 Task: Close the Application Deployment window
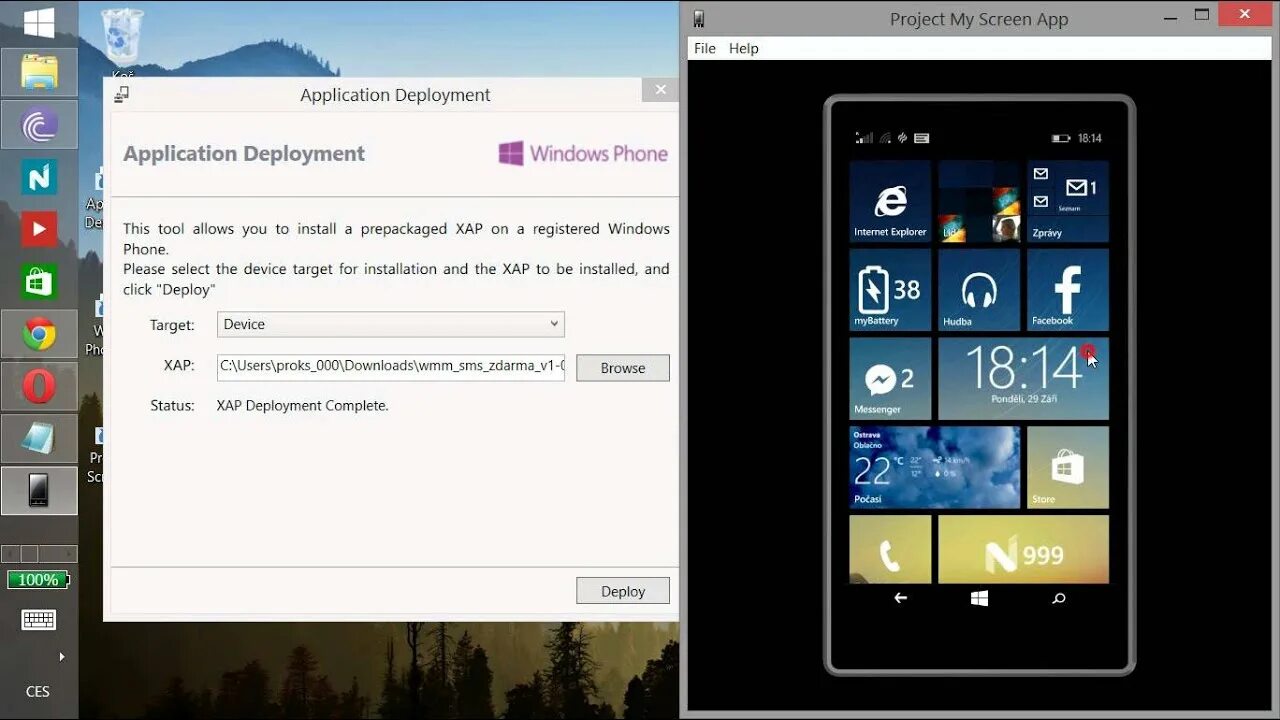tap(660, 90)
